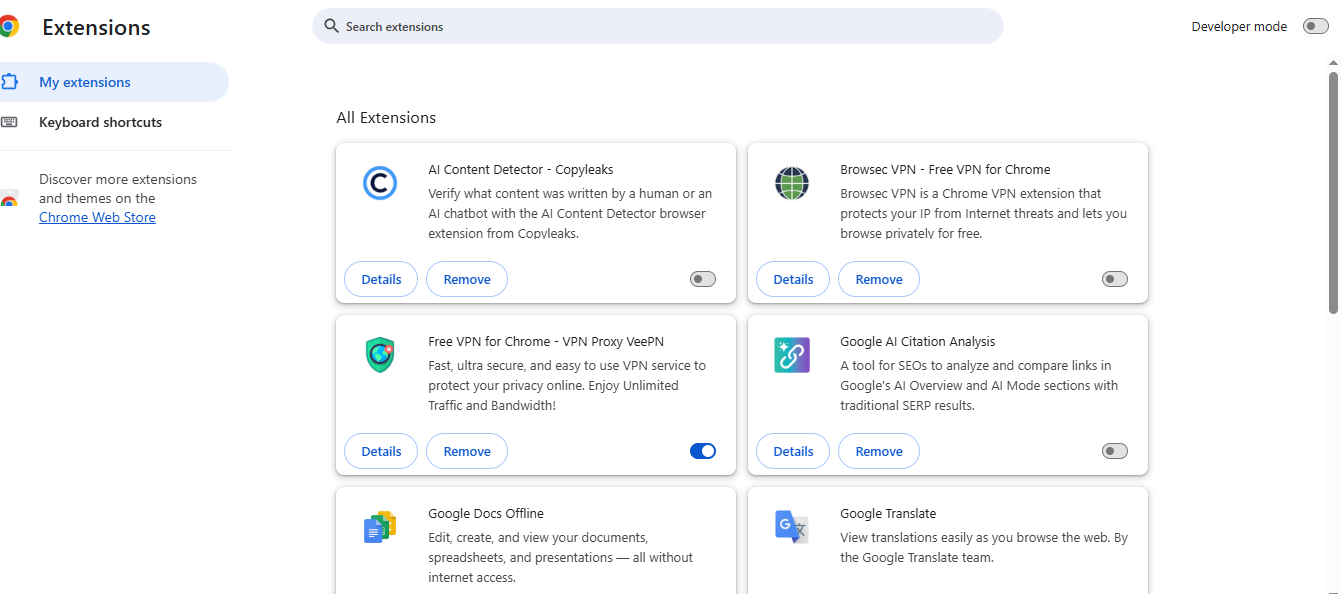
Task: Open the Chrome Web Store link
Action: [x=97, y=217]
